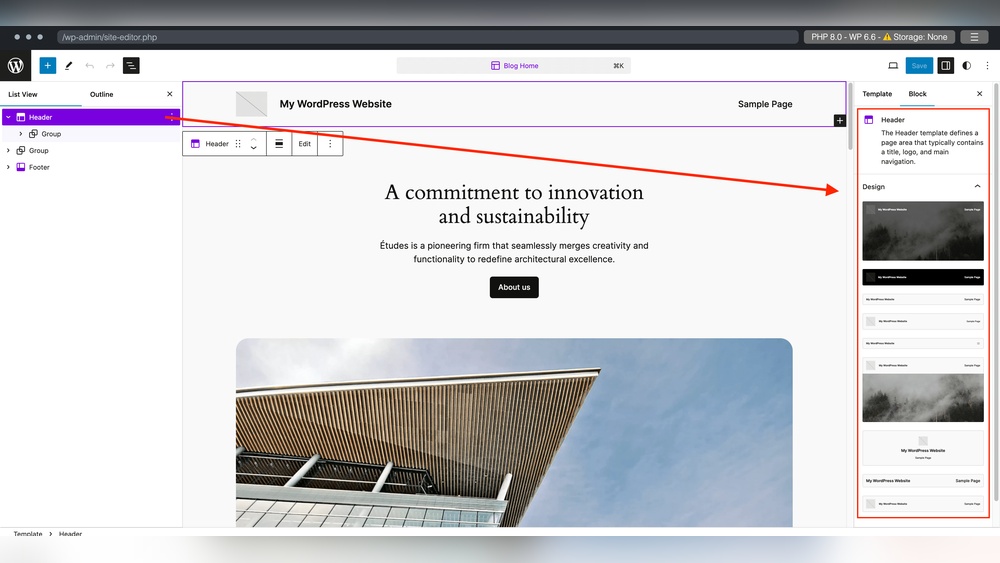Screen dimensions: 1000x563
Task: Move Header block up
Action: tap(254, 139)
